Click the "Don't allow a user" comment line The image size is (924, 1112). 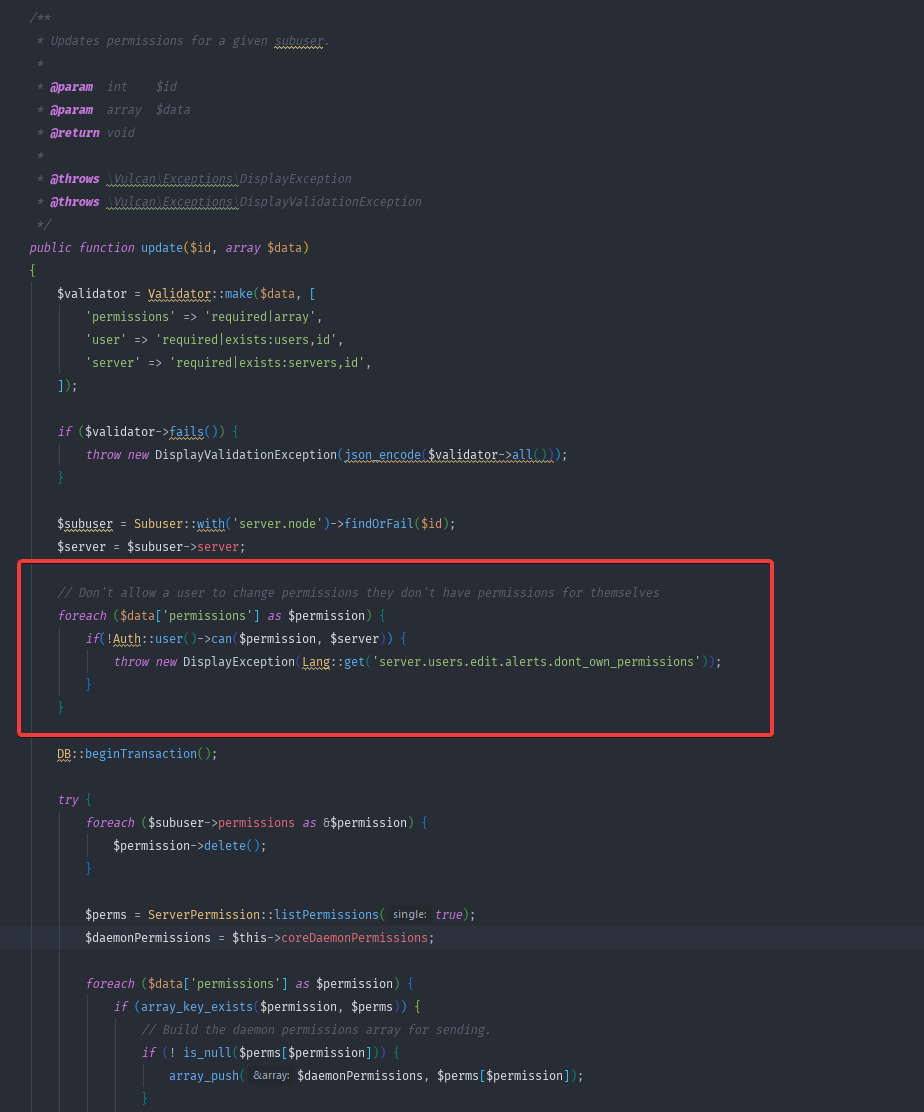coord(358,593)
